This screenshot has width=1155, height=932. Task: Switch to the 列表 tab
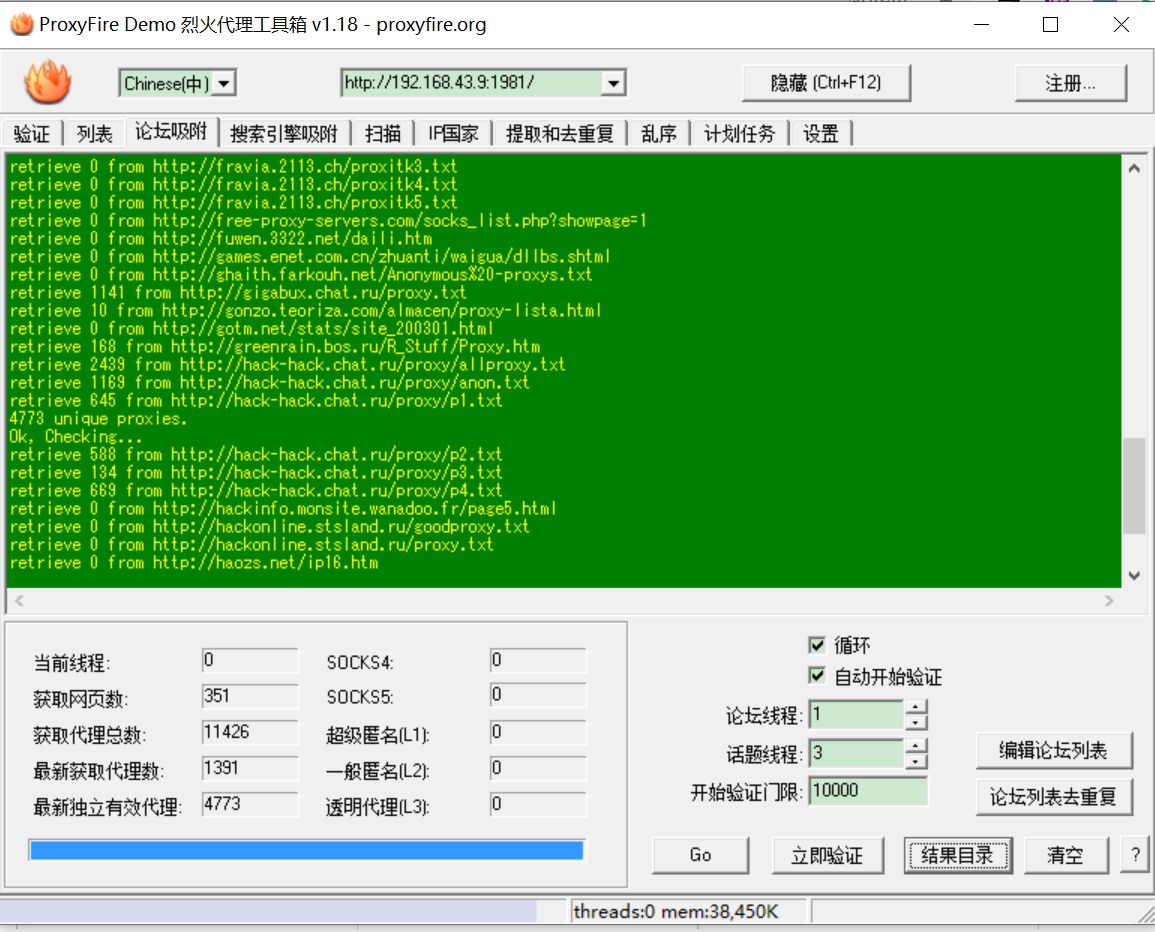tap(94, 134)
